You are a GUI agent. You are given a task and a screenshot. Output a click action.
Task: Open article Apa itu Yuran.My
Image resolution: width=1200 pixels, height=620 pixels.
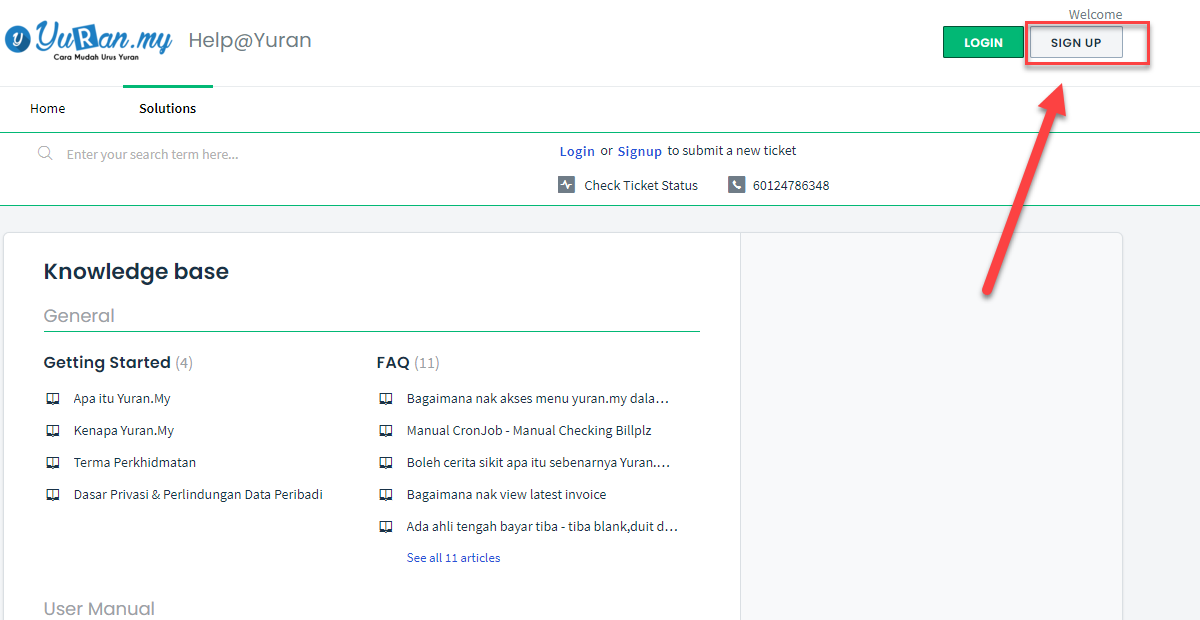pos(122,398)
